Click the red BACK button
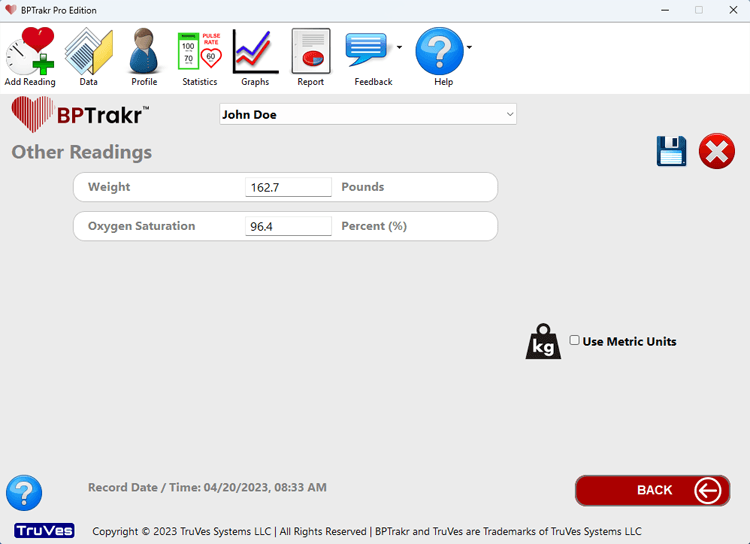750x544 pixels. pos(652,490)
